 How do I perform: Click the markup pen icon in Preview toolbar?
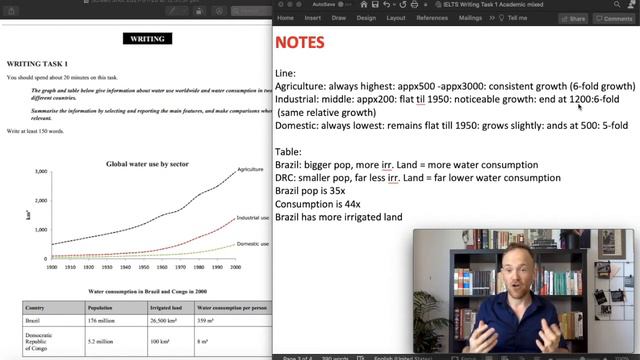point(176,11)
